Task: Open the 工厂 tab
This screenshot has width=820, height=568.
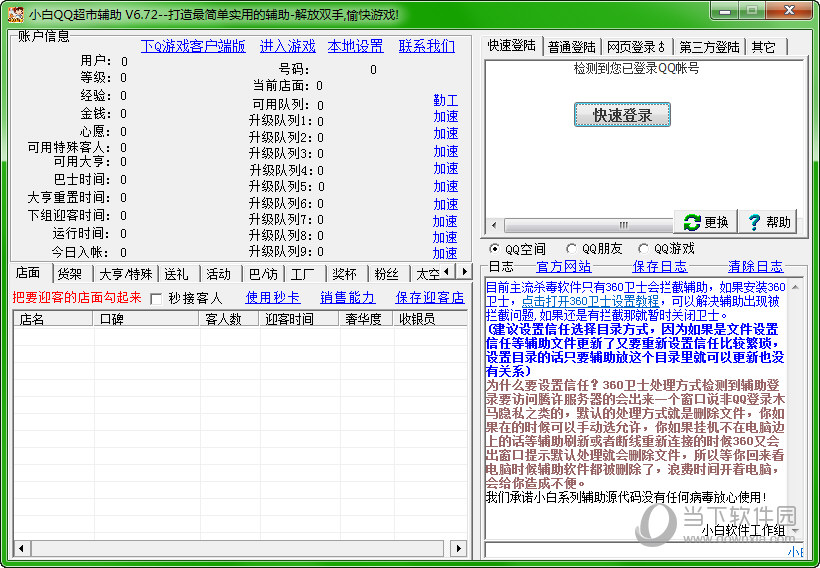Action: pyautogui.click(x=303, y=274)
